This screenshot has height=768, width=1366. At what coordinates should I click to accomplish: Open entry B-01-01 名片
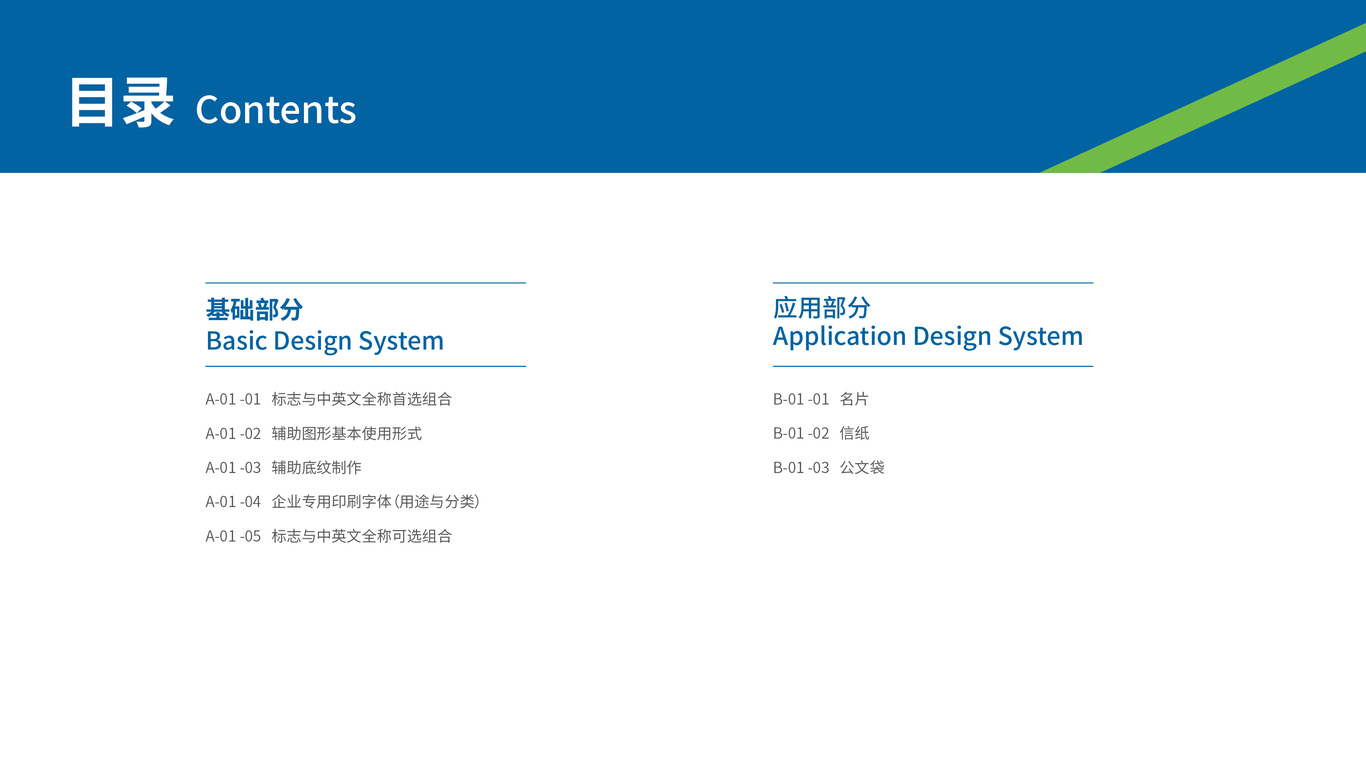(821, 399)
